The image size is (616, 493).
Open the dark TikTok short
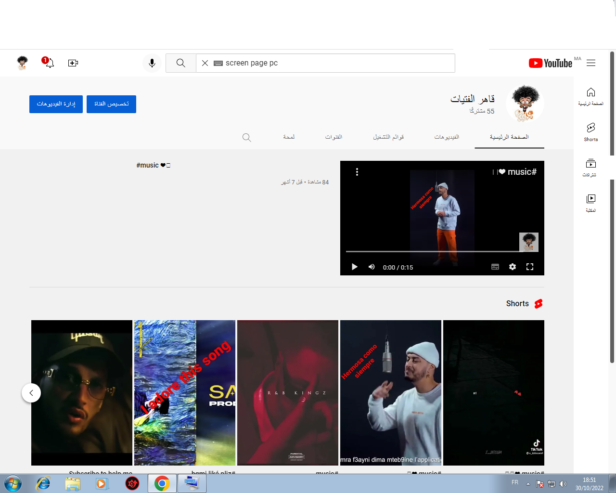pyautogui.click(x=493, y=393)
